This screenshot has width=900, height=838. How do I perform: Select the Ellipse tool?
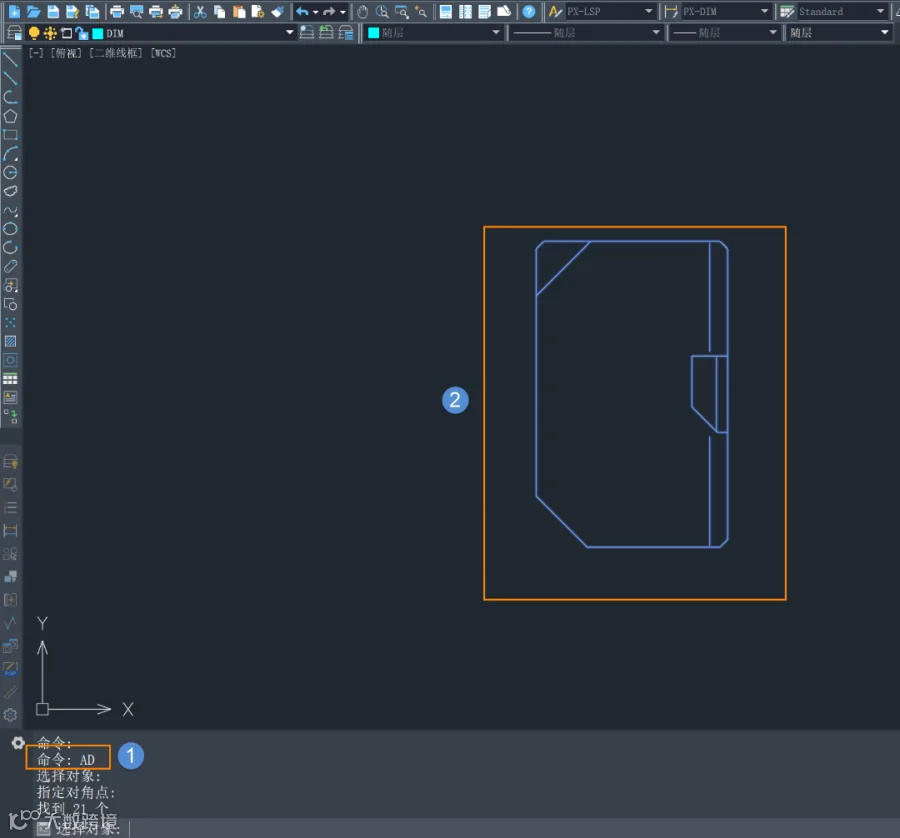click(10, 228)
